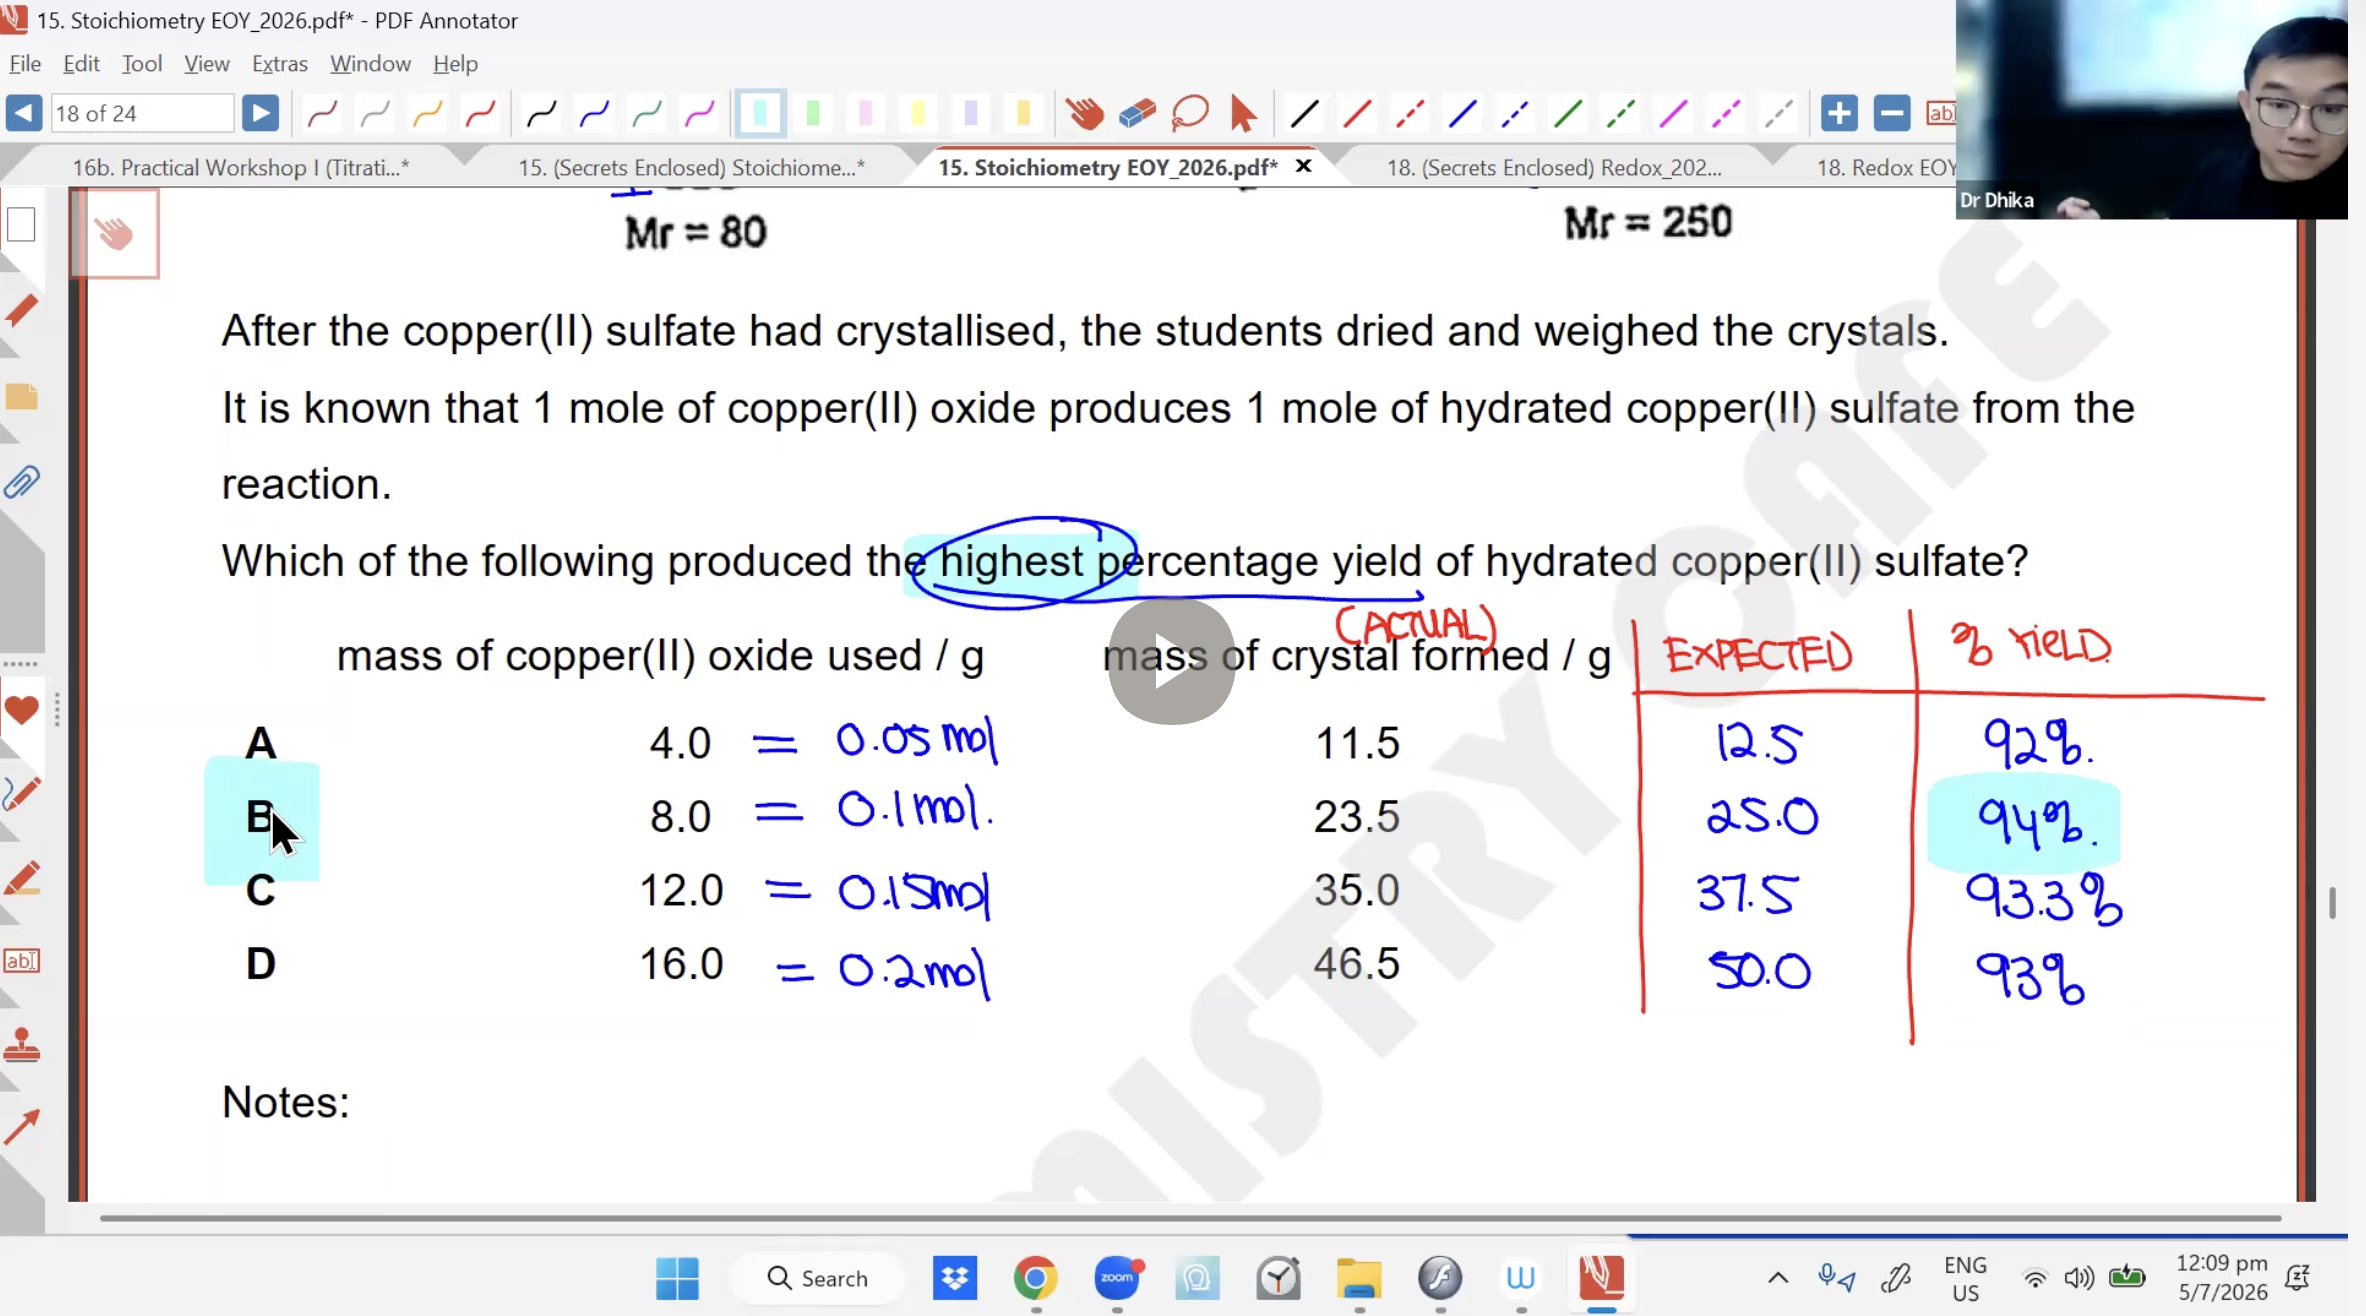Select the blue pen preset
Viewport: 2366px width, 1316px height.
pyautogui.click(x=595, y=114)
